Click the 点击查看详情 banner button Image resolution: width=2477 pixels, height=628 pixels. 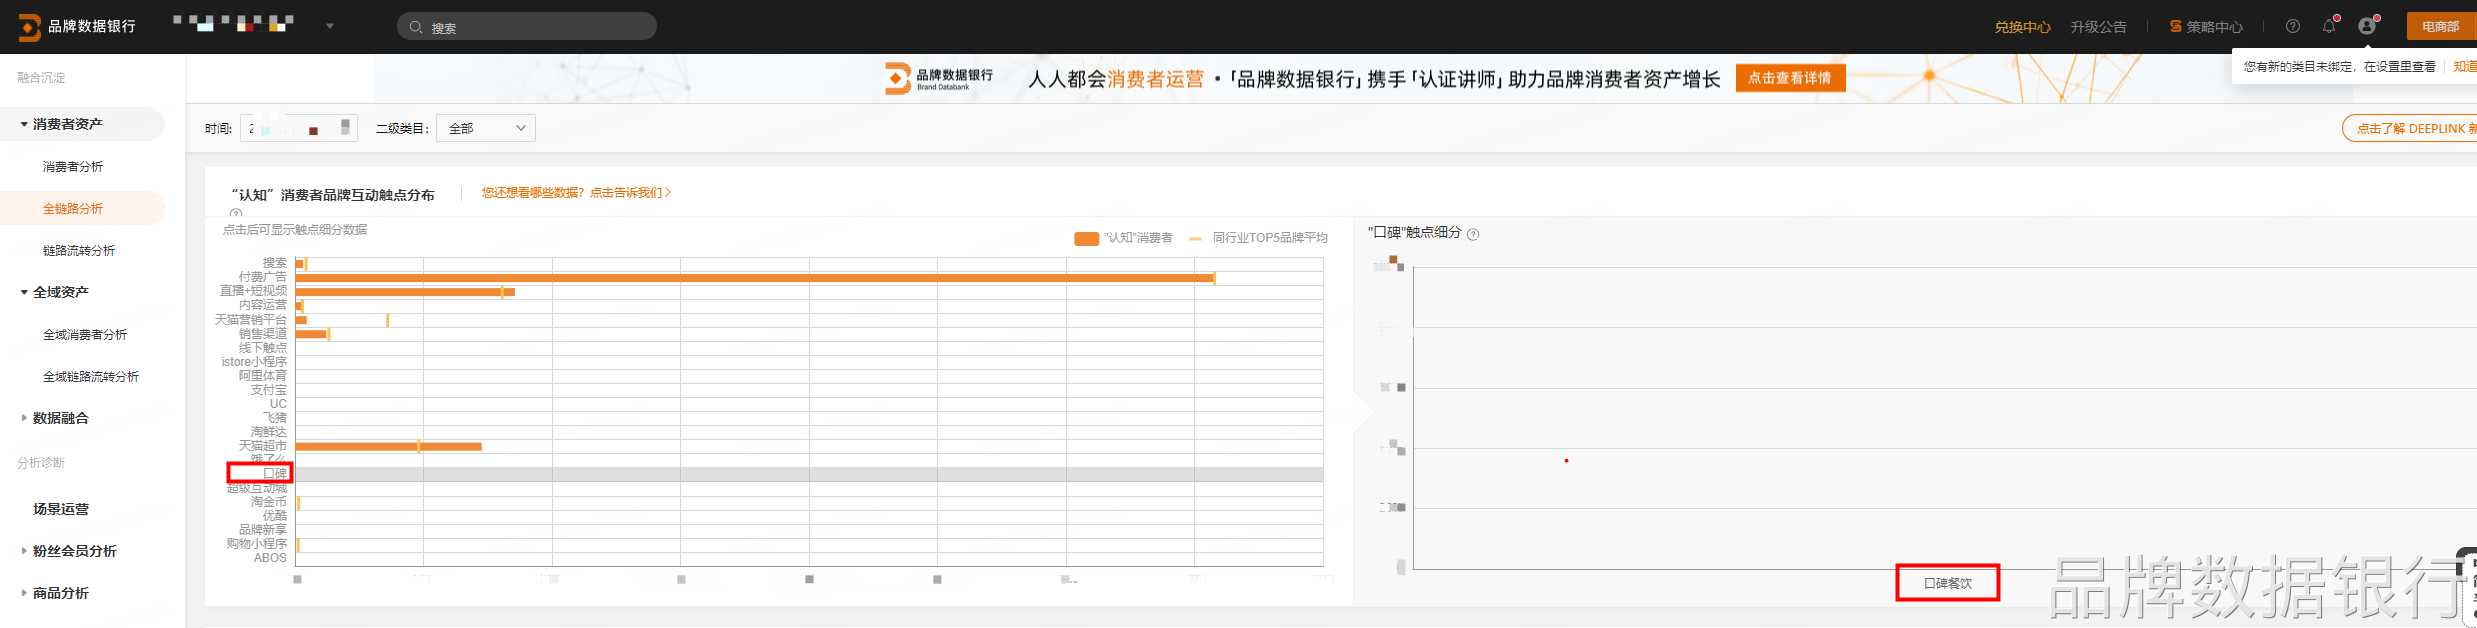click(x=1790, y=78)
